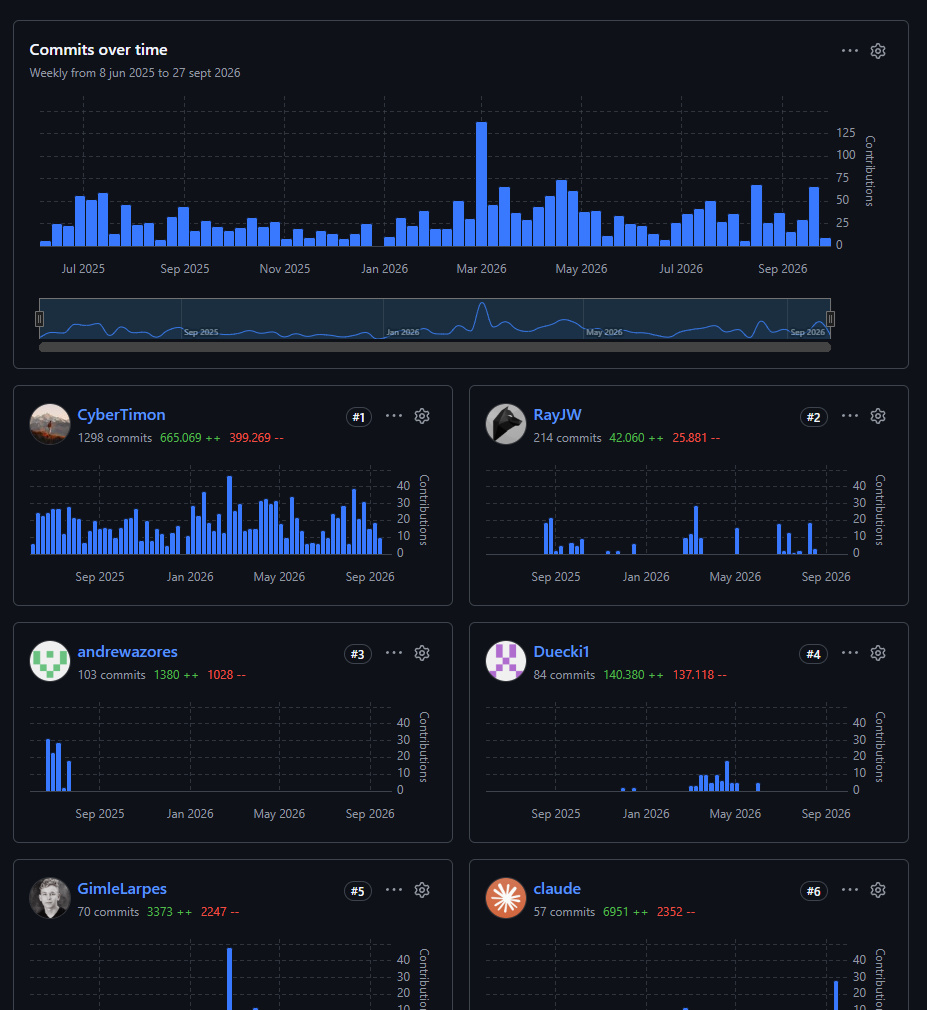Click the "Commits over time" heading
This screenshot has width=927, height=1010.
click(x=99, y=50)
